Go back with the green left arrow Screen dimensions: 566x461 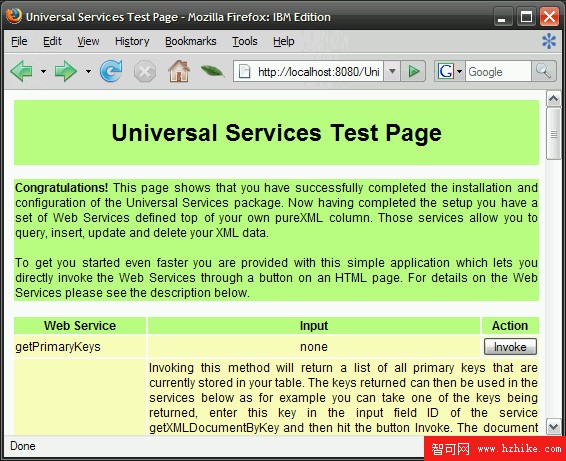pyautogui.click(x=22, y=71)
